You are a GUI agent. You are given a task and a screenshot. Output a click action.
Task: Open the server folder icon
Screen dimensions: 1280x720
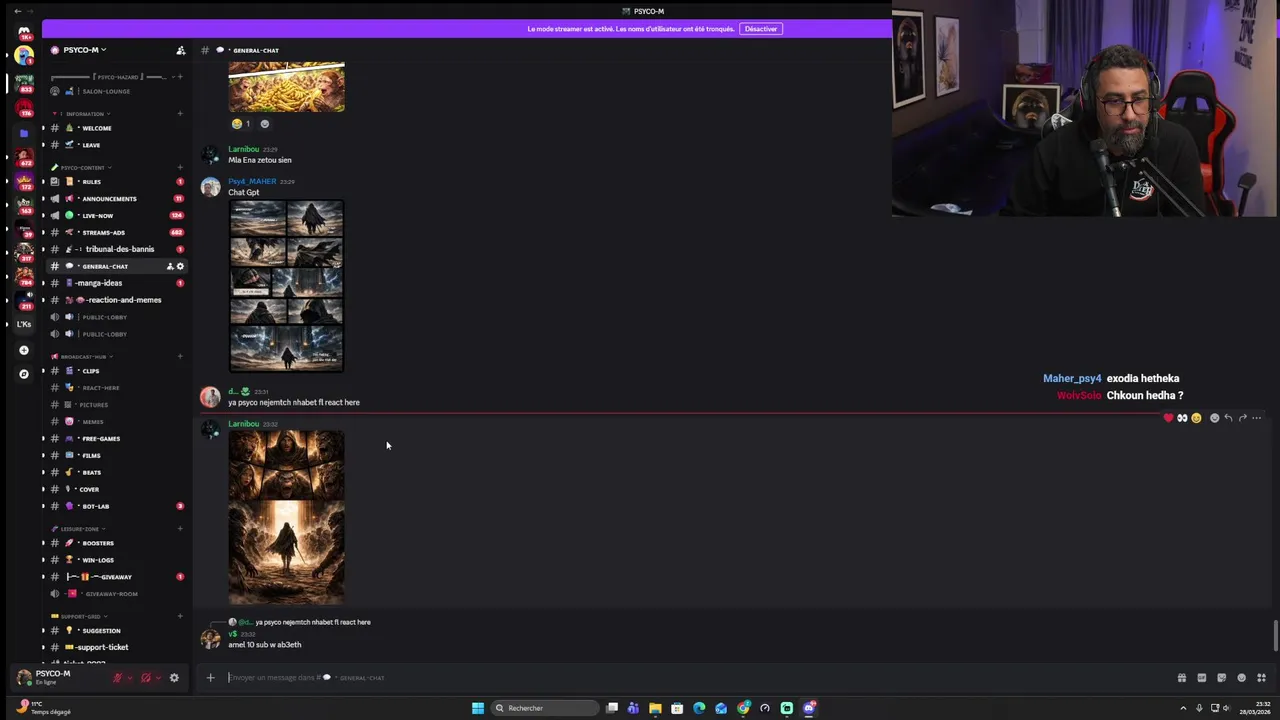(x=24, y=133)
